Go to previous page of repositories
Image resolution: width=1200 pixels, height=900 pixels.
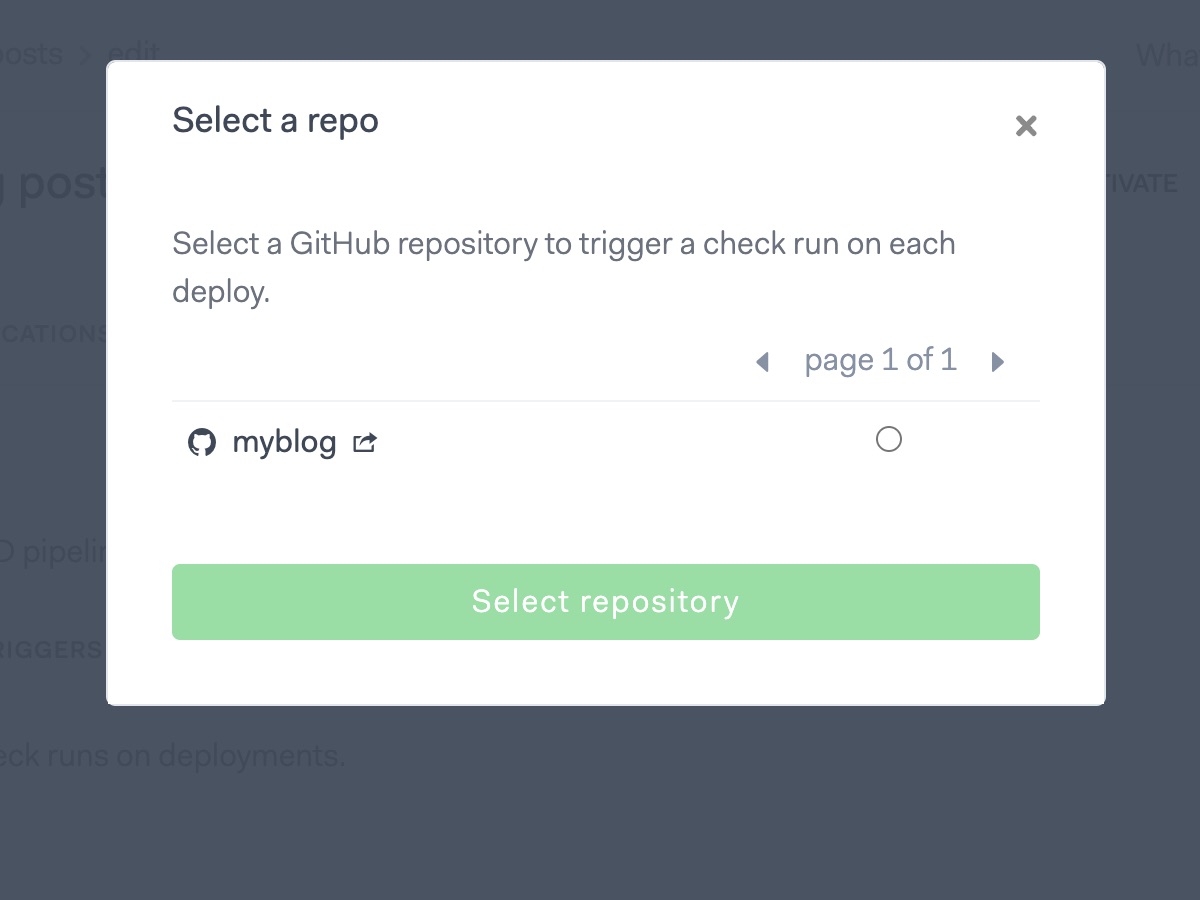click(x=762, y=362)
